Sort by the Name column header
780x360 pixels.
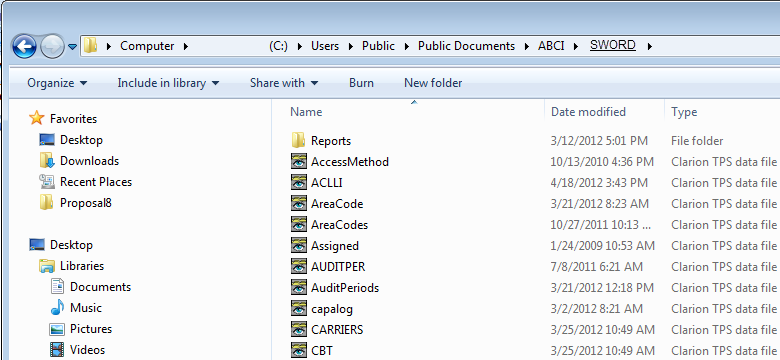pos(306,112)
